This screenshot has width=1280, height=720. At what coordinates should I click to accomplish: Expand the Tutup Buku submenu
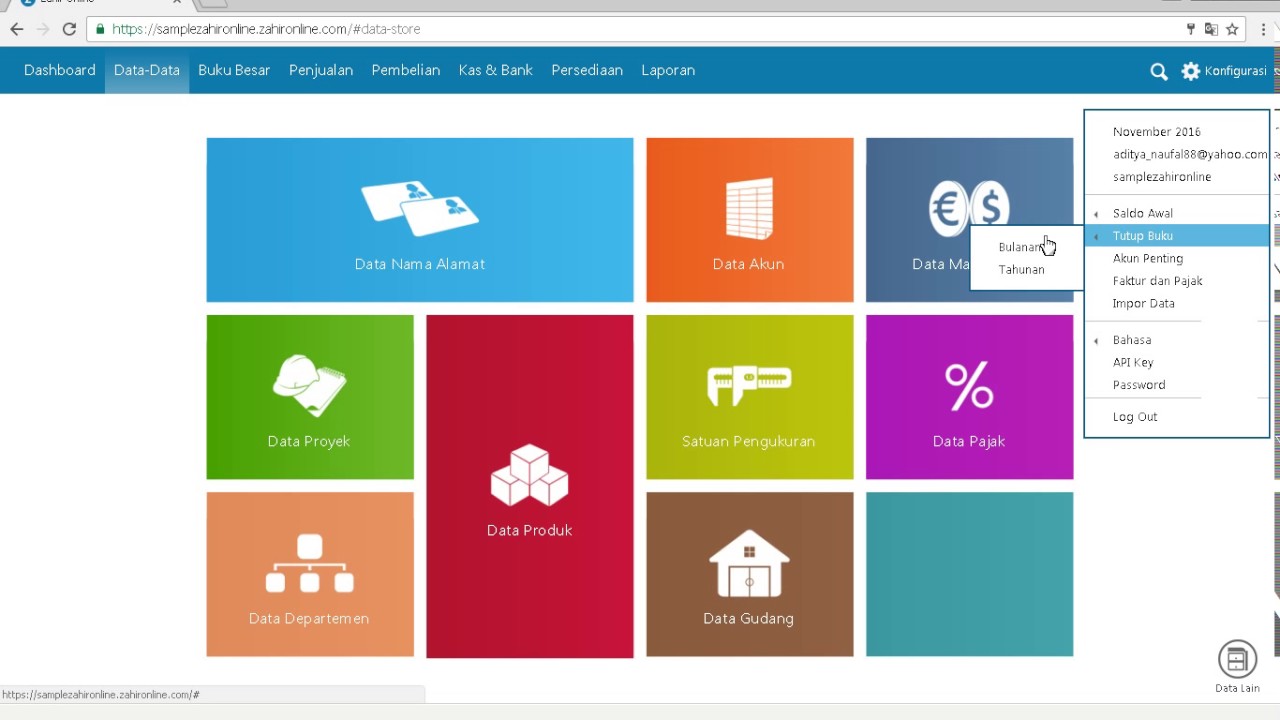pos(1177,236)
